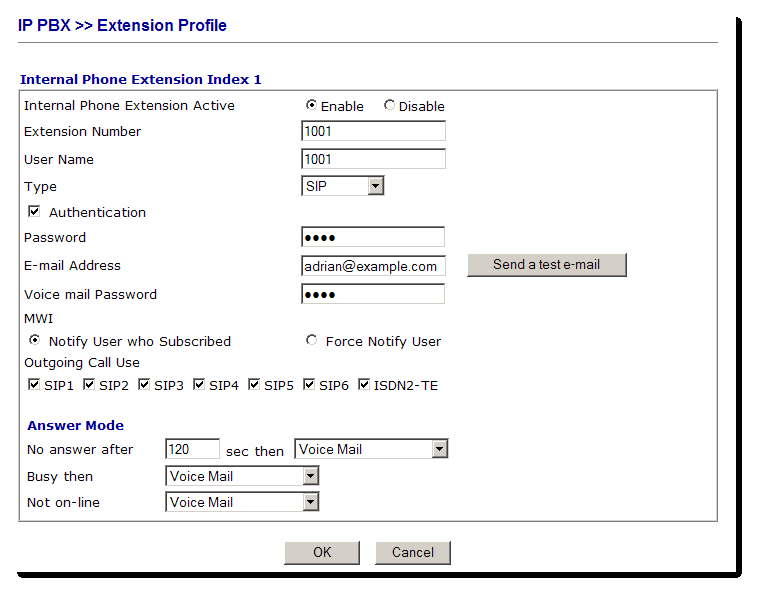The image size is (759, 595).
Task: Uncheck the SIP2 outgoing call checkbox
Action: coord(89,384)
